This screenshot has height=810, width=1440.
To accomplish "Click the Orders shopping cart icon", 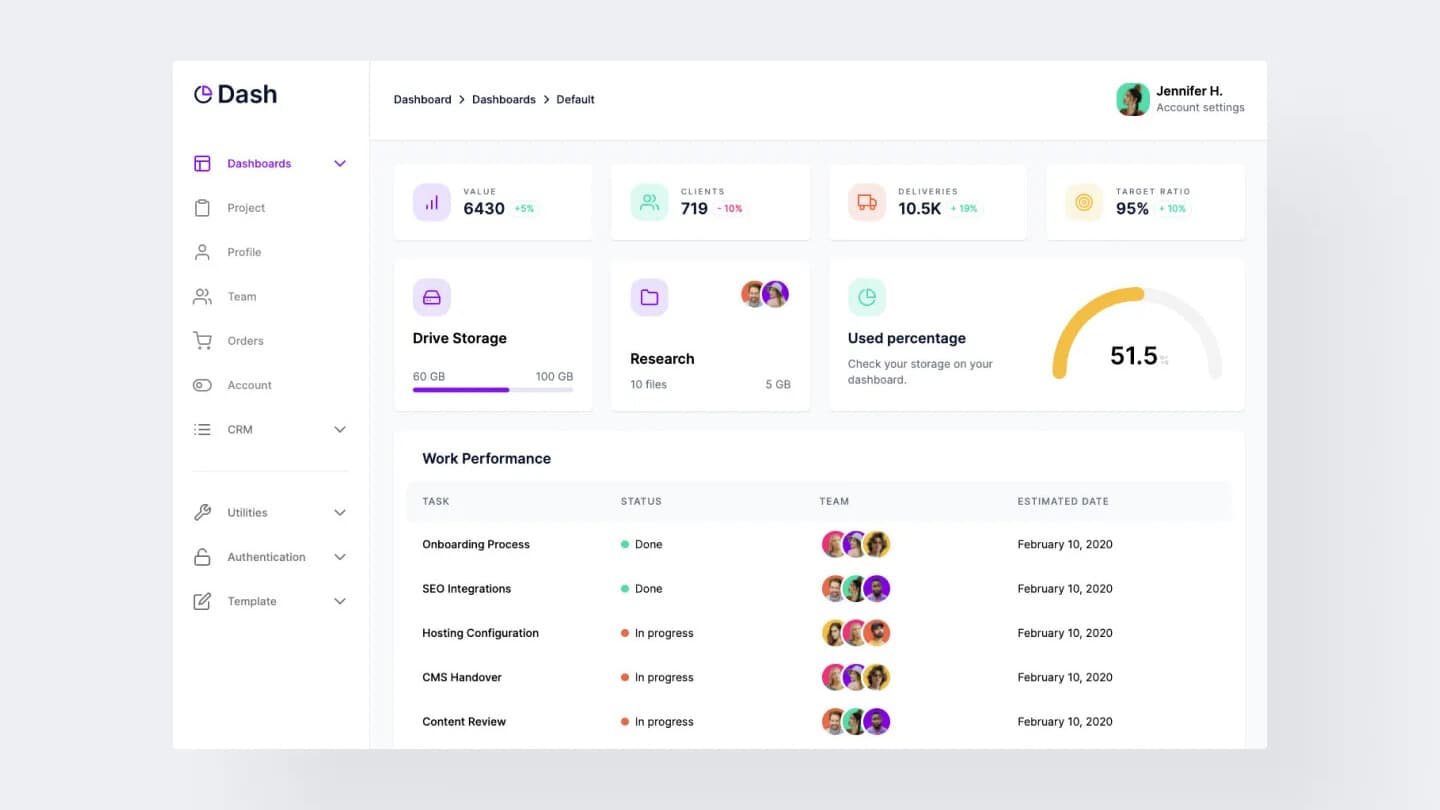I will [202, 341].
